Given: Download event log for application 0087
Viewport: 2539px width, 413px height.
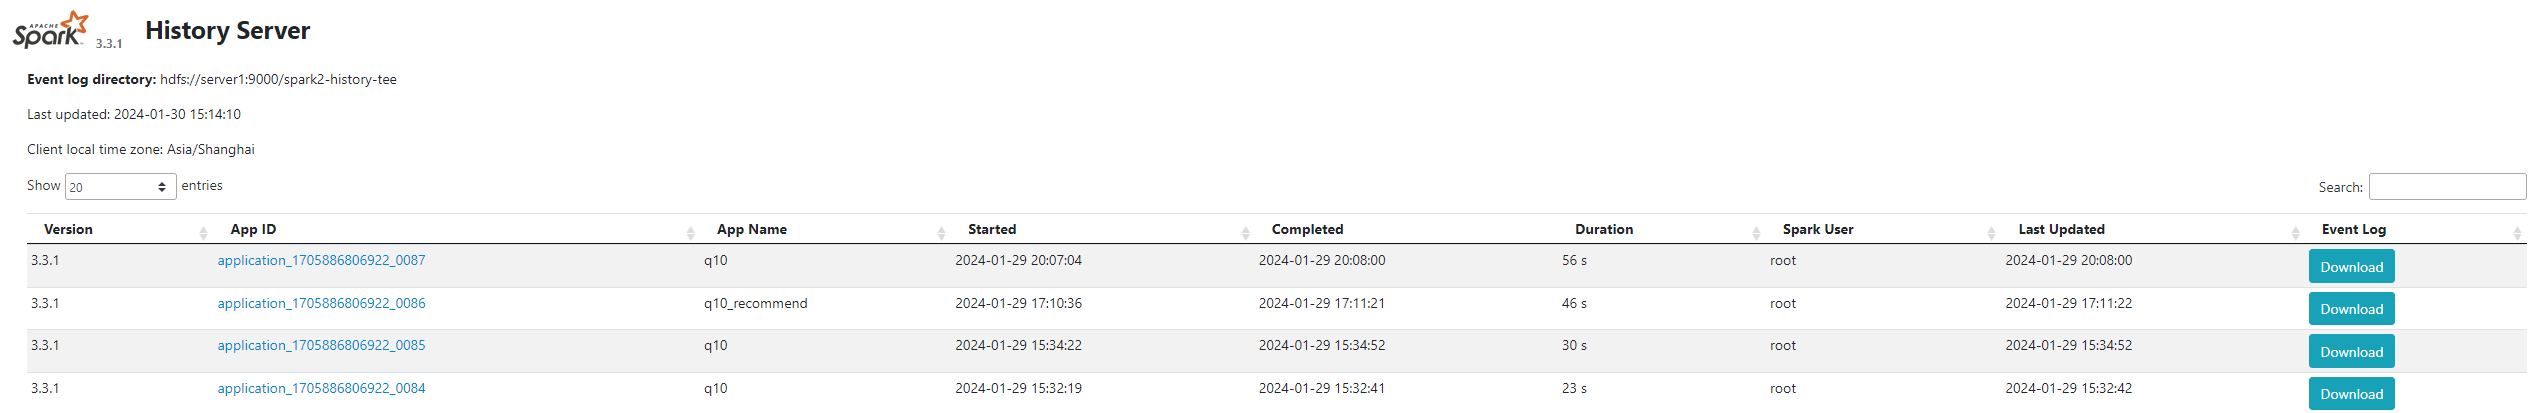Looking at the screenshot, I should (2351, 267).
